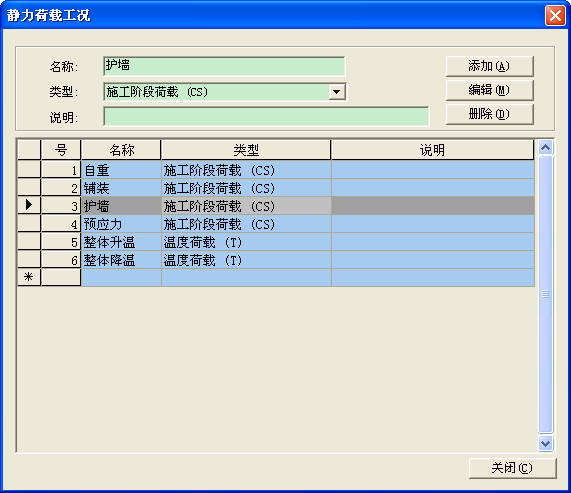Click the 名称 column header
This screenshot has width=571, height=493.
(x=121, y=150)
